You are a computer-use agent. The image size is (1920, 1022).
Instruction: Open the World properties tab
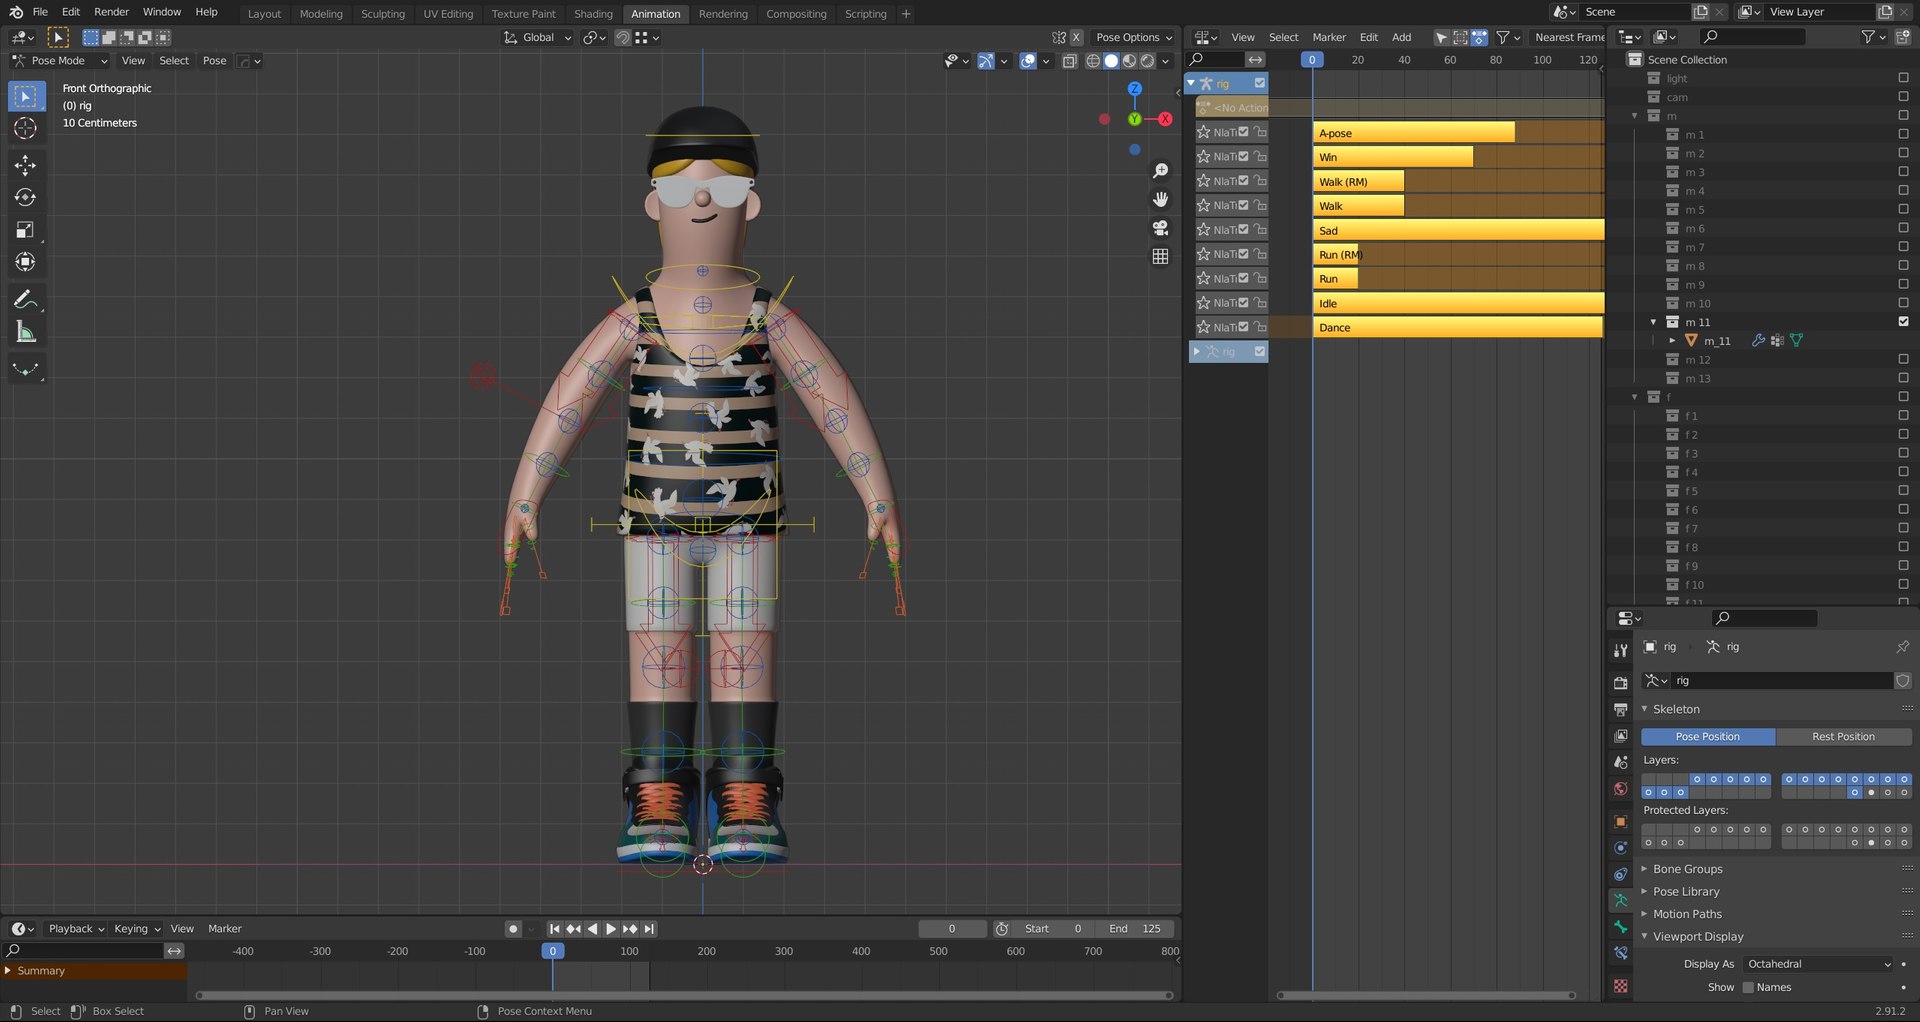[1621, 788]
